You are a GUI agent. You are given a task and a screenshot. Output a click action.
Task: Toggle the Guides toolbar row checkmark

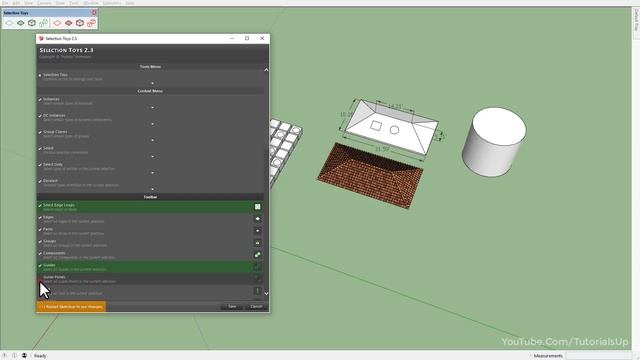pos(40,266)
